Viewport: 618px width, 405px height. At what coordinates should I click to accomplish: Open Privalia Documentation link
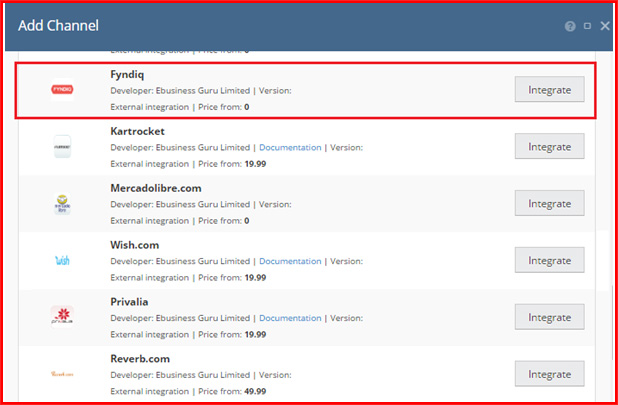click(x=290, y=318)
